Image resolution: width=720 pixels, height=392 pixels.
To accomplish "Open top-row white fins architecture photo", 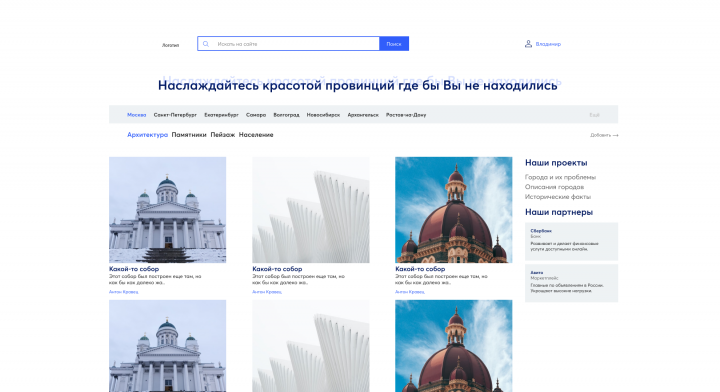I will [311, 210].
